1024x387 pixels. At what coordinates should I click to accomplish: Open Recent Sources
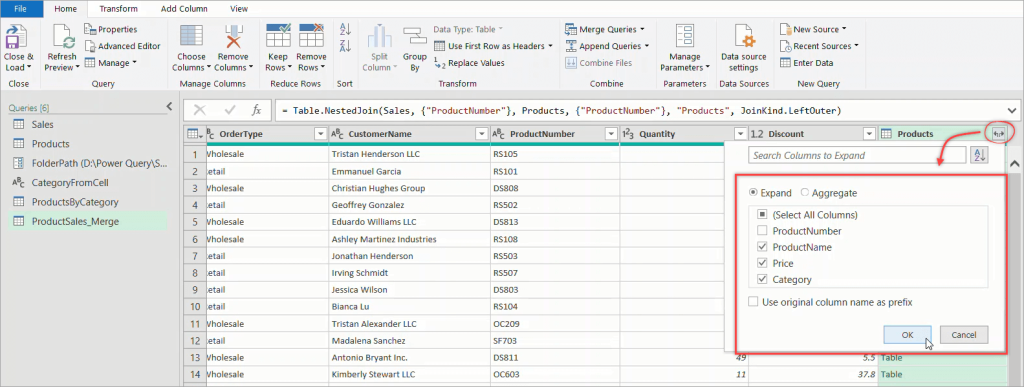(x=819, y=46)
